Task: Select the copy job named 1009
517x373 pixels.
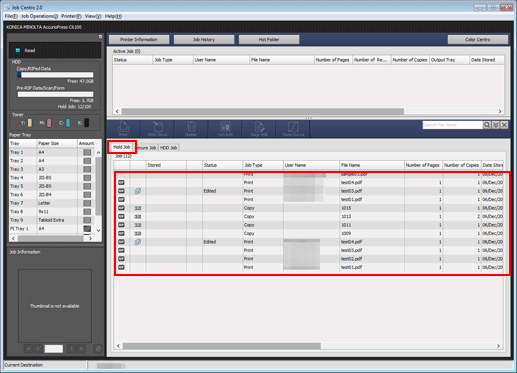Action: coord(308,233)
